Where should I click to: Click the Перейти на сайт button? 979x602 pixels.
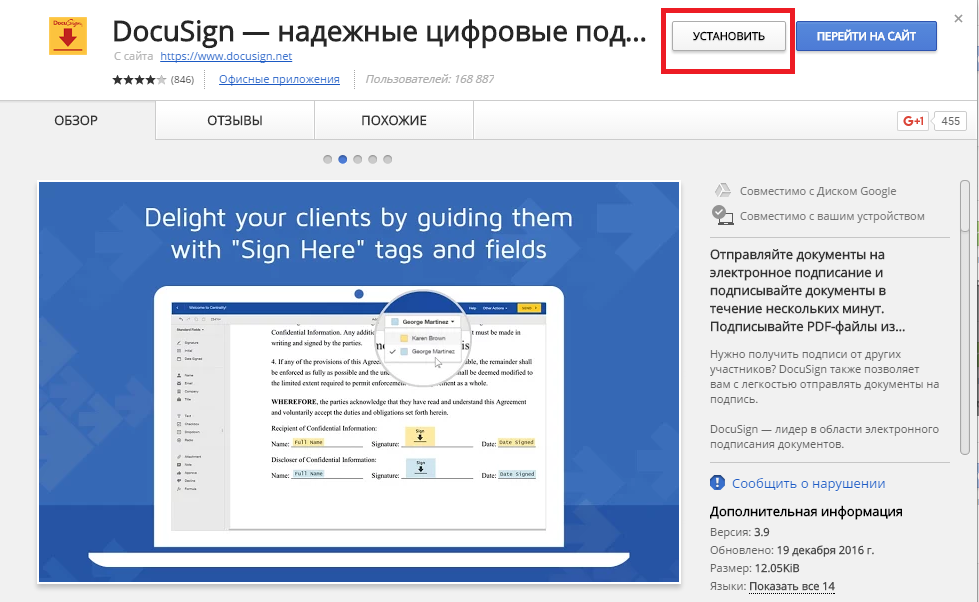pos(866,36)
